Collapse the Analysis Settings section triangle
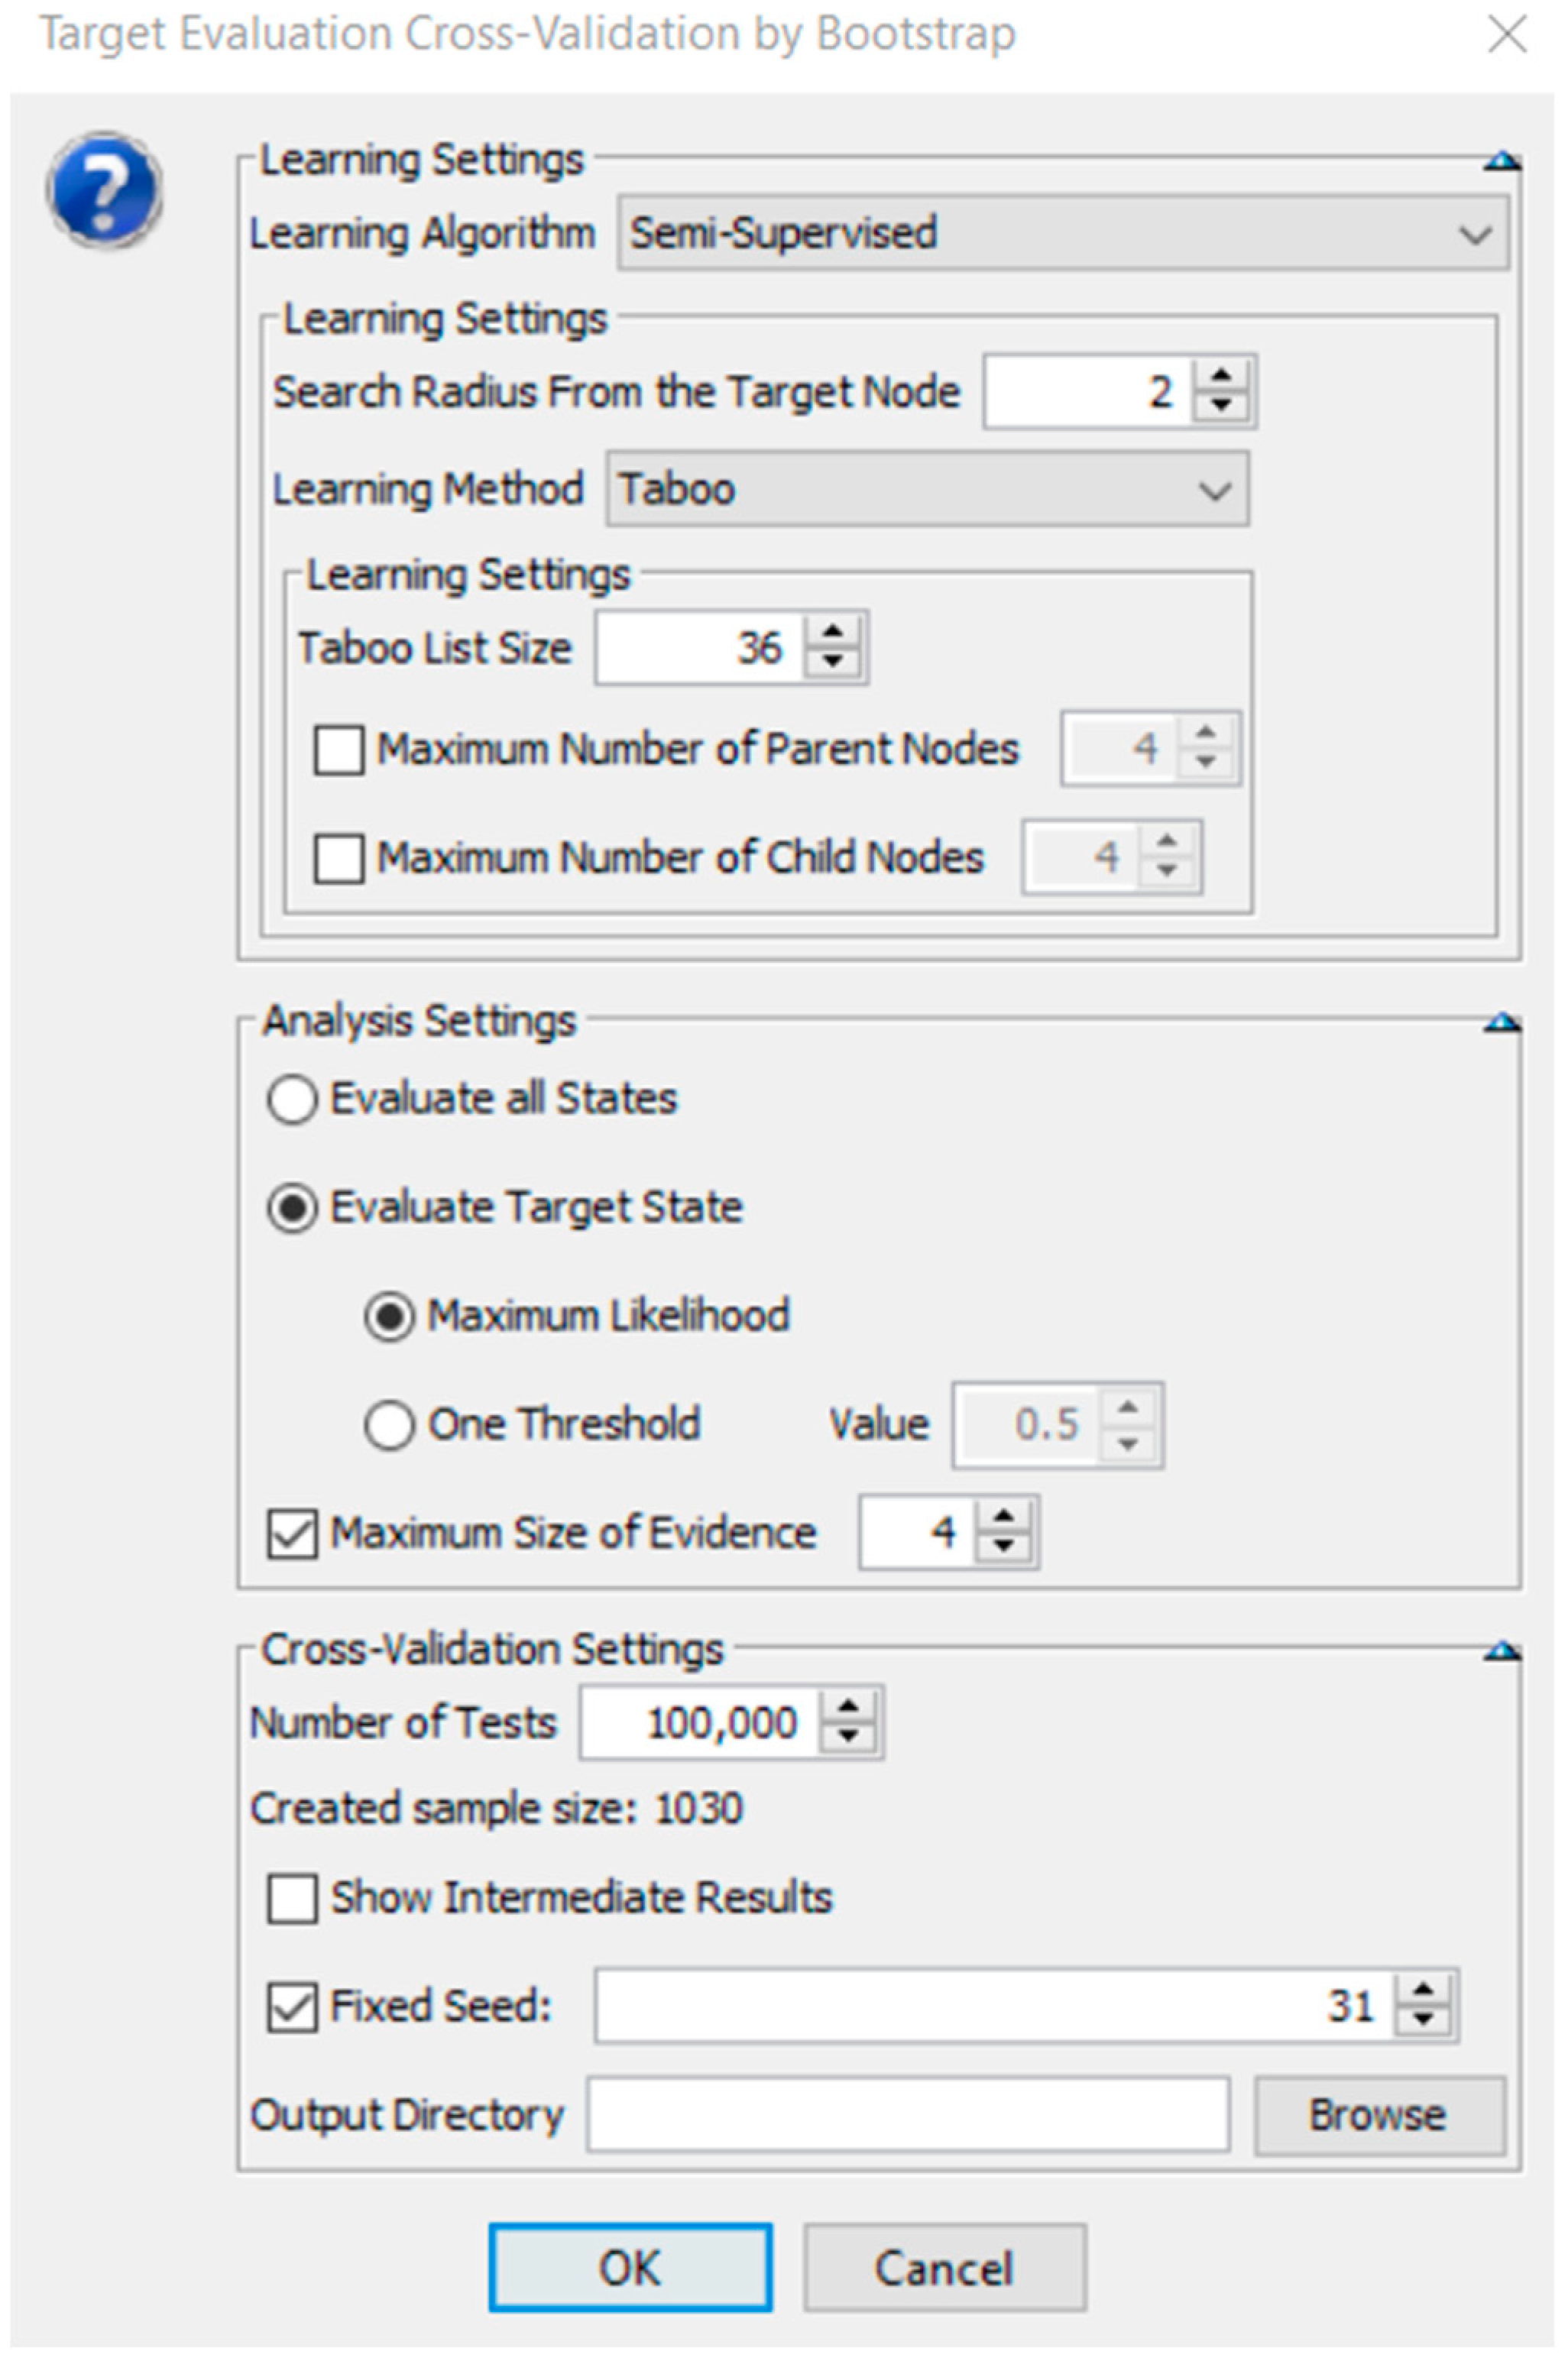Image resolution: width=1568 pixels, height=2358 pixels. pyautogui.click(x=1502, y=1021)
